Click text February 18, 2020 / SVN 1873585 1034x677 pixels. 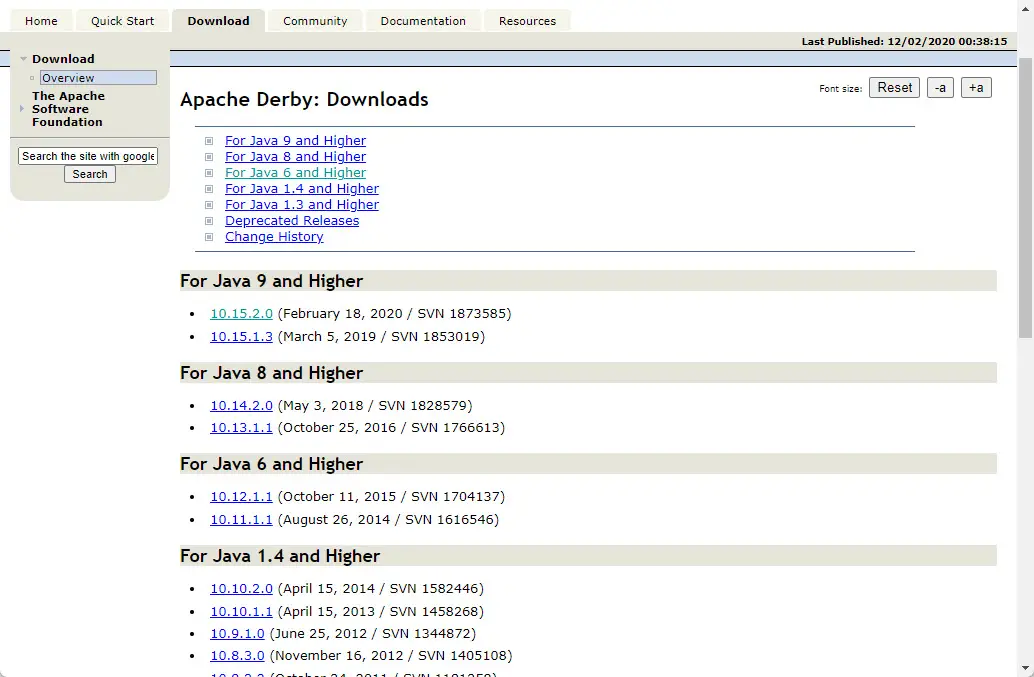[x=394, y=314]
